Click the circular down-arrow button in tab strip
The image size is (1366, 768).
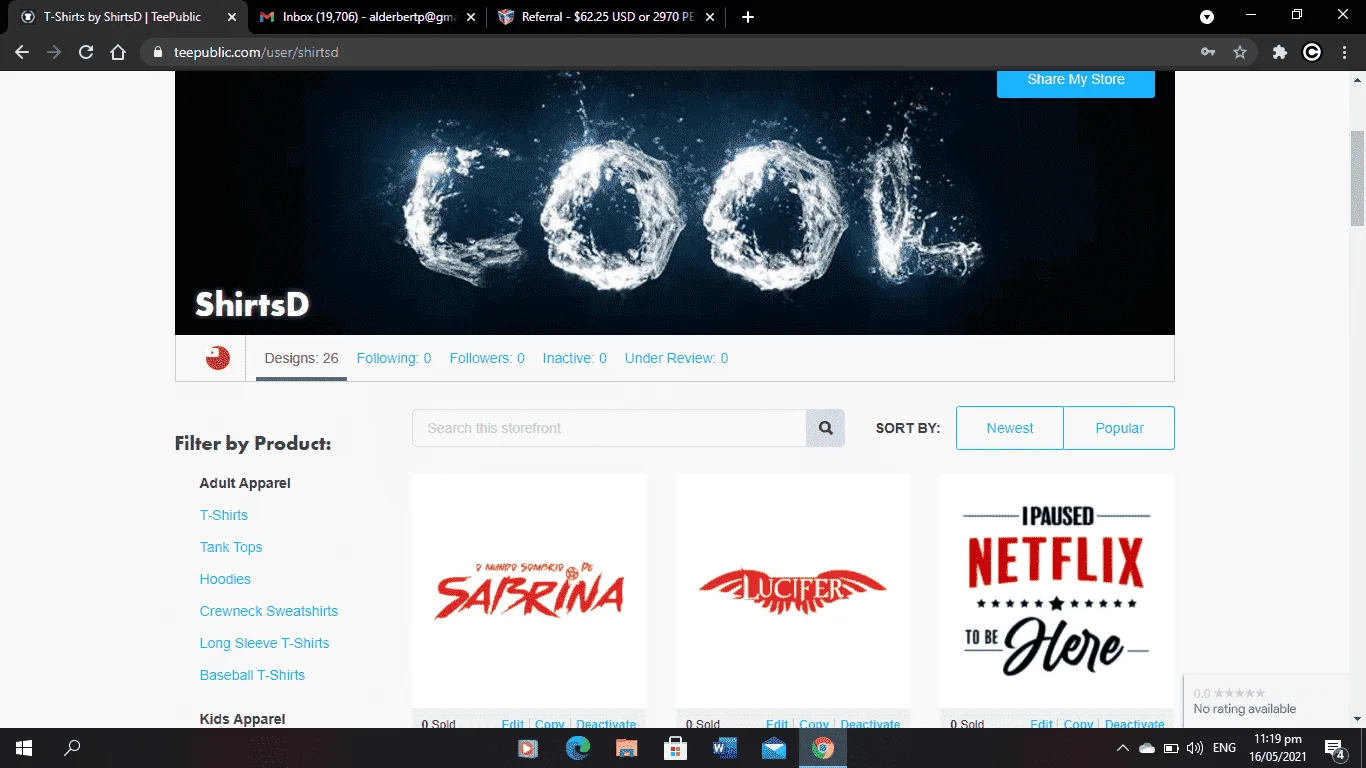[x=1207, y=17]
